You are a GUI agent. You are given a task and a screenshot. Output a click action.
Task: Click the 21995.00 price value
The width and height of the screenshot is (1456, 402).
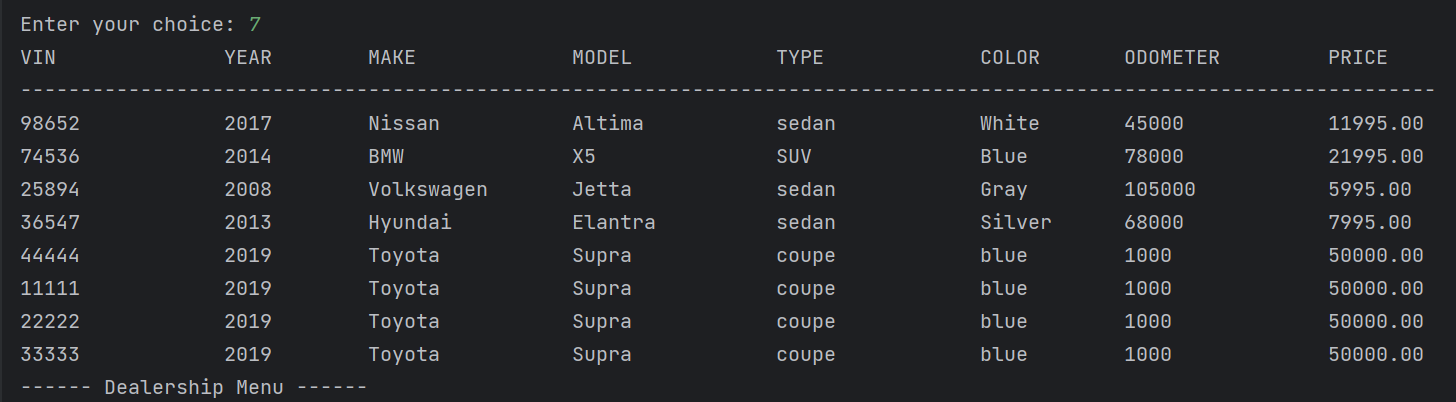pyautogui.click(x=1376, y=157)
